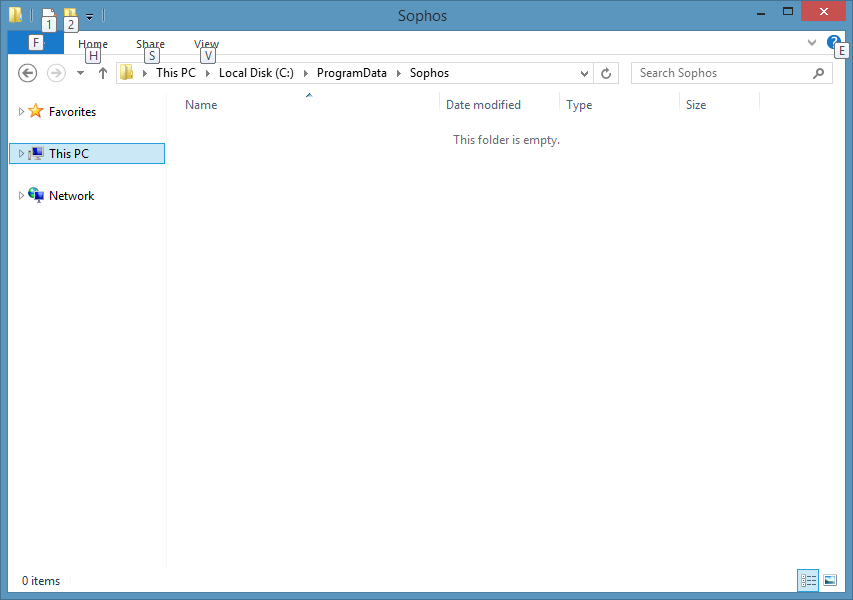The image size is (853, 600).
Task: Click the 'This folder is empty.' message
Action: pyautogui.click(x=506, y=140)
